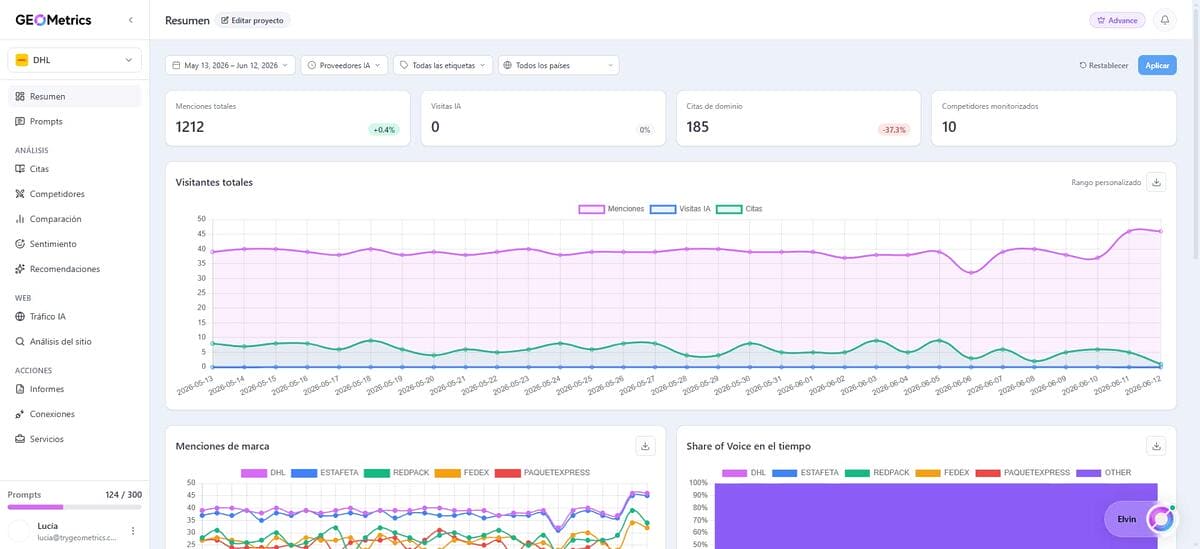Toggle OTHER in Share of Voice legend
Image resolution: width=1200 pixels, height=549 pixels.
click(1104, 472)
